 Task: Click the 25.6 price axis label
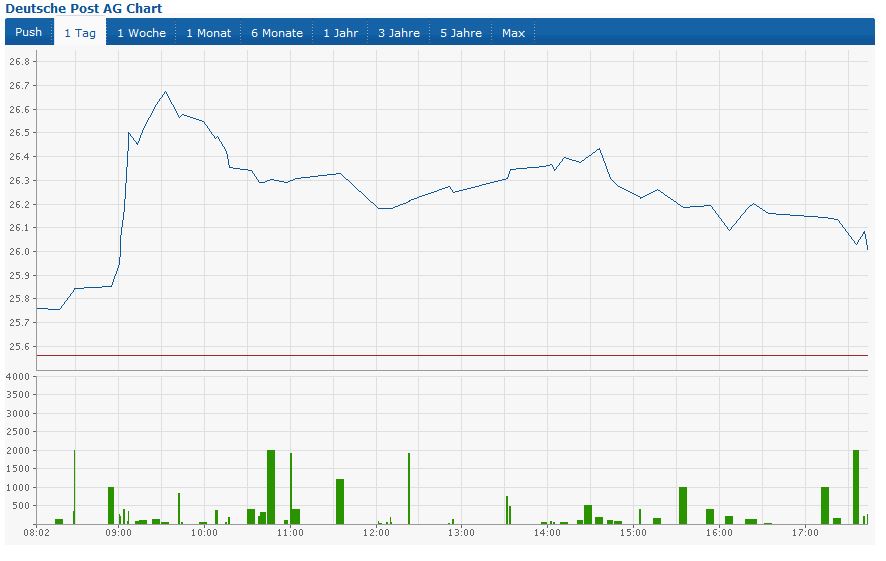[x=19, y=346]
